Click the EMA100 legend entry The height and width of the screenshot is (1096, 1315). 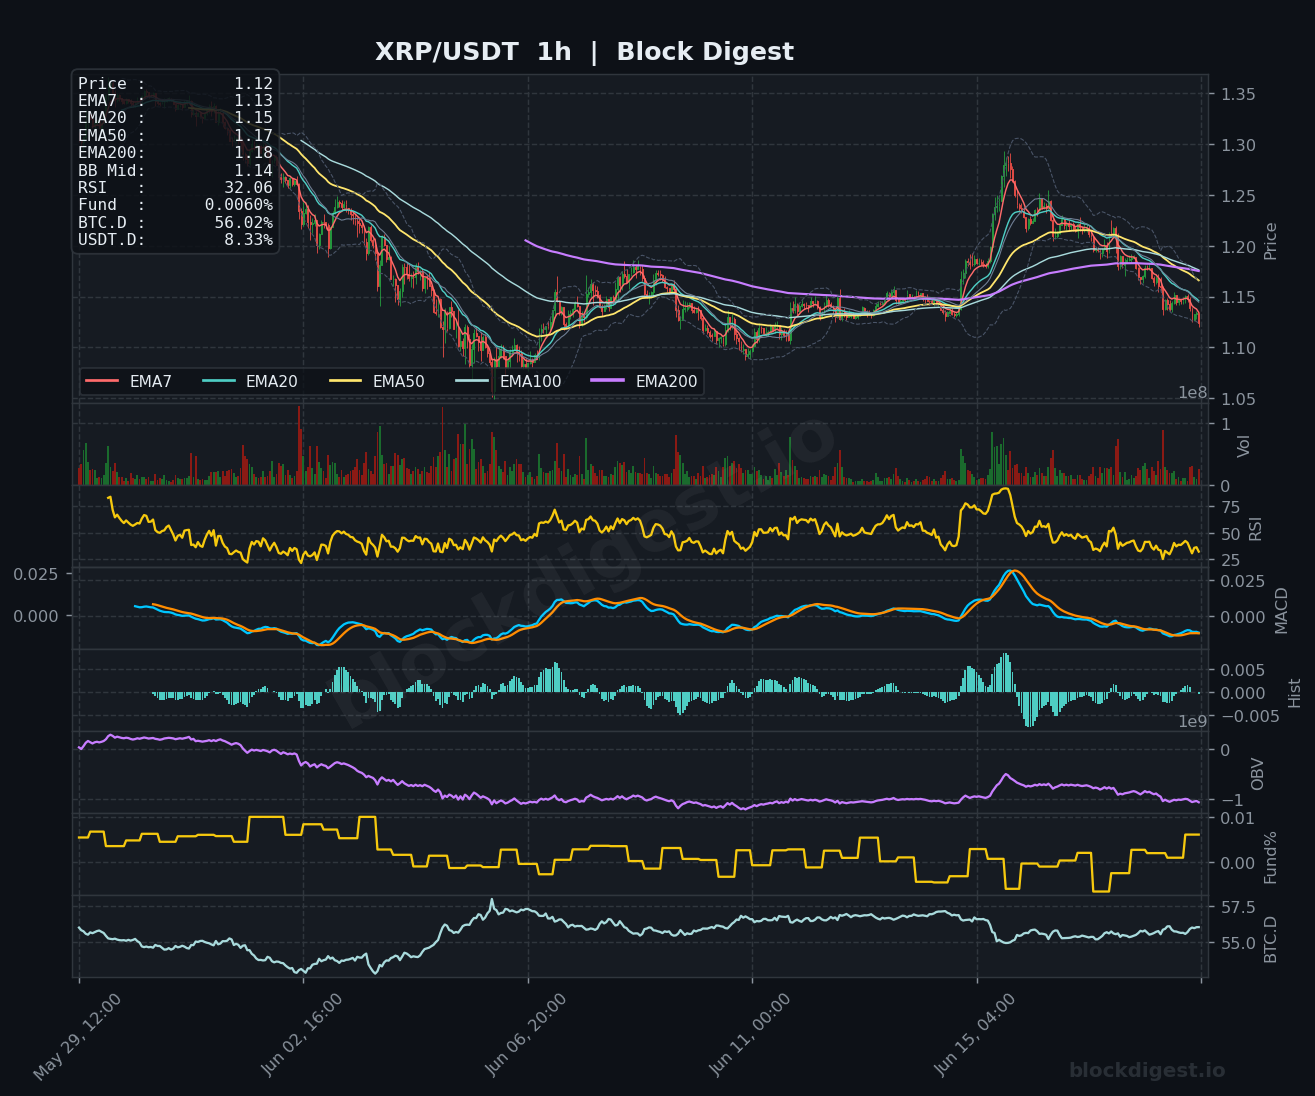[508, 381]
